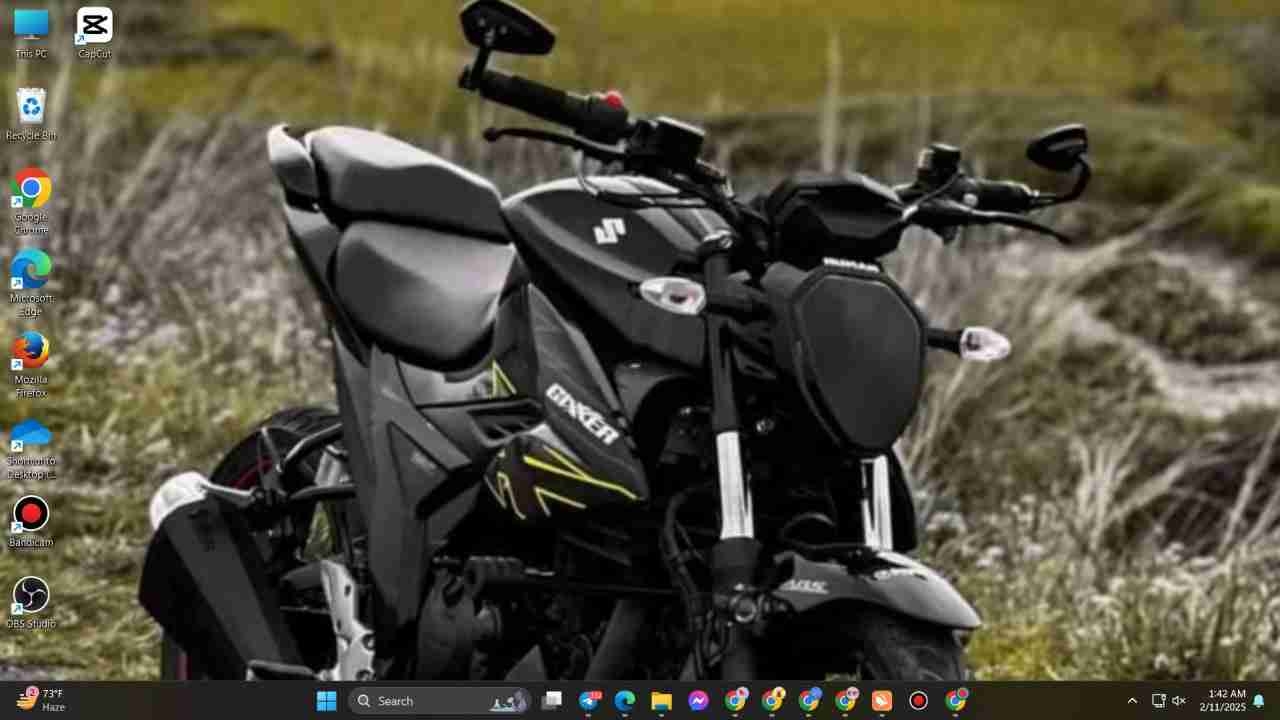
Task: Select the Mozilla Firefox desktop shortcut
Action: point(31,365)
